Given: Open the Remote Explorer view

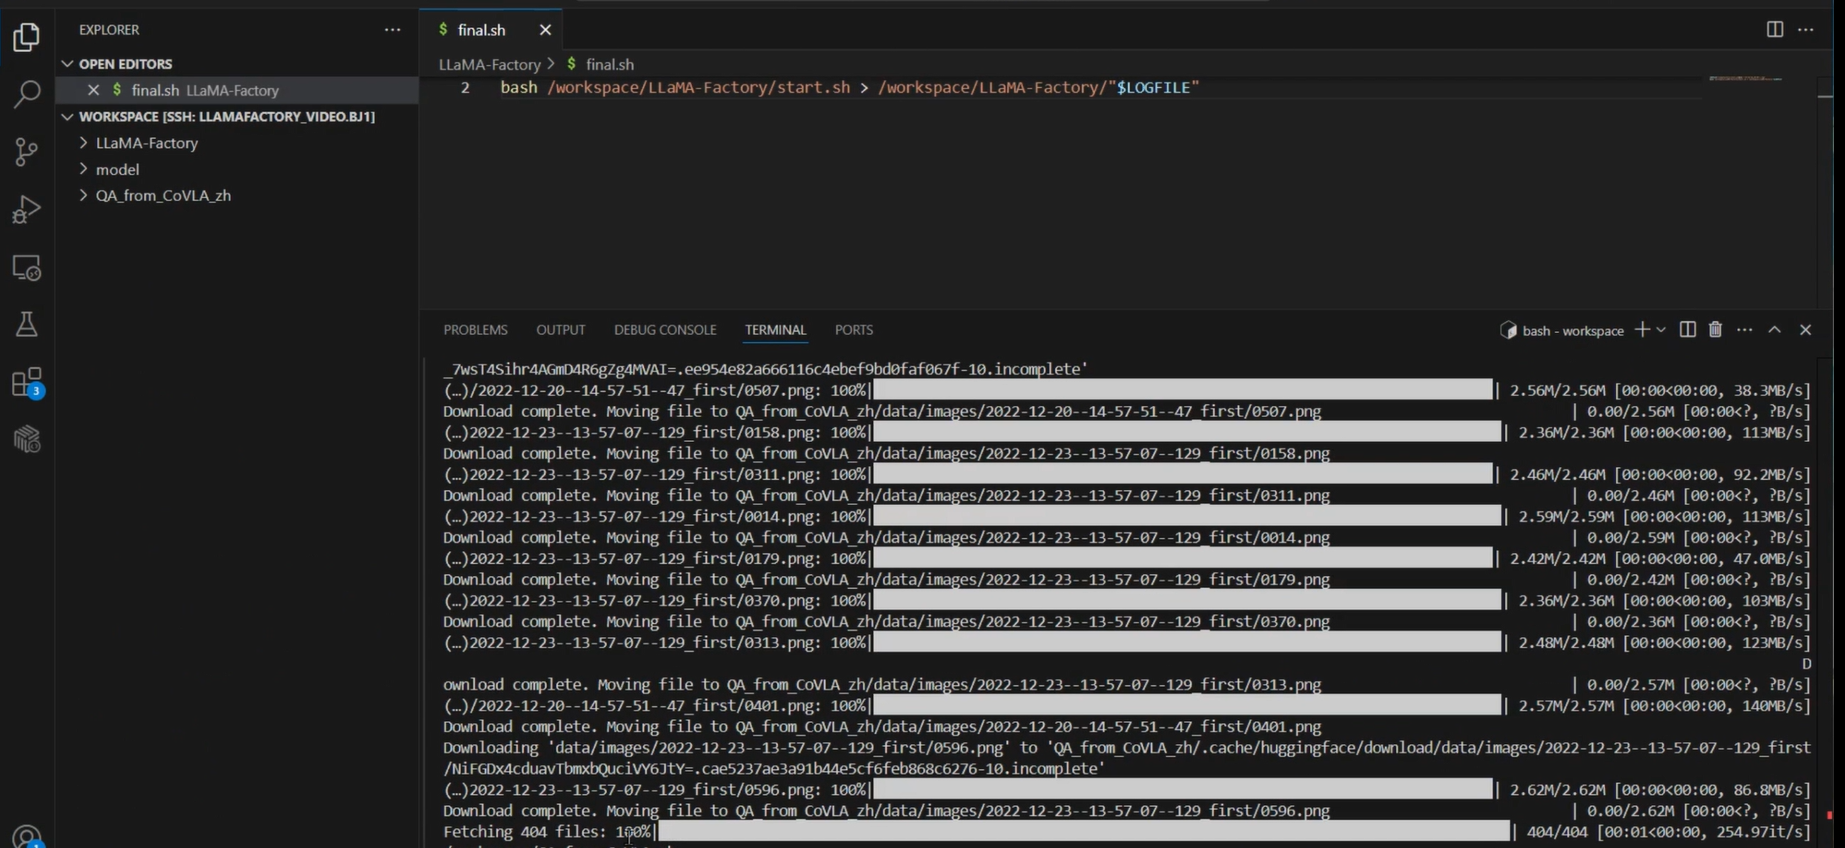Looking at the screenshot, I should (27, 268).
